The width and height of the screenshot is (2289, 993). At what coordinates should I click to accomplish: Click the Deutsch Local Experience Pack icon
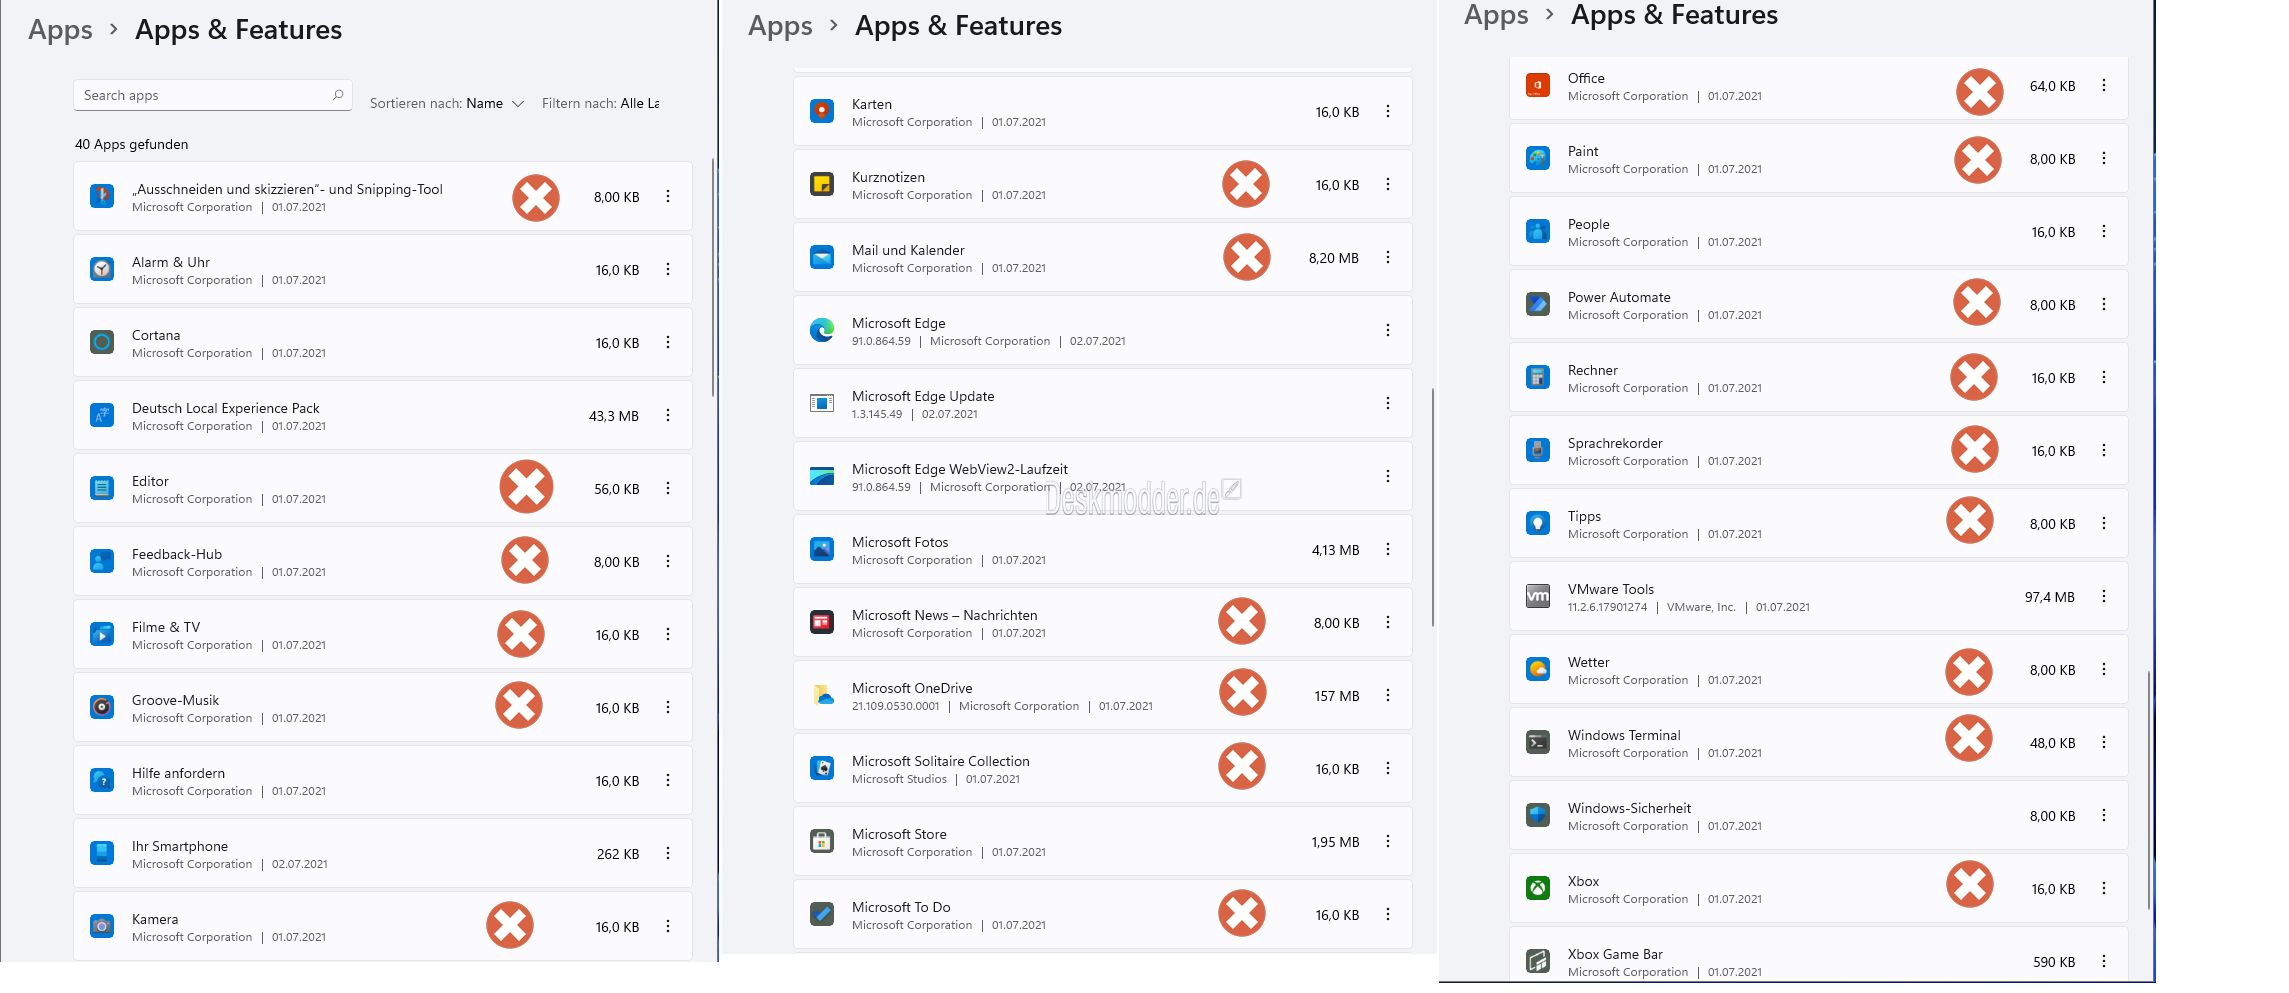point(102,415)
